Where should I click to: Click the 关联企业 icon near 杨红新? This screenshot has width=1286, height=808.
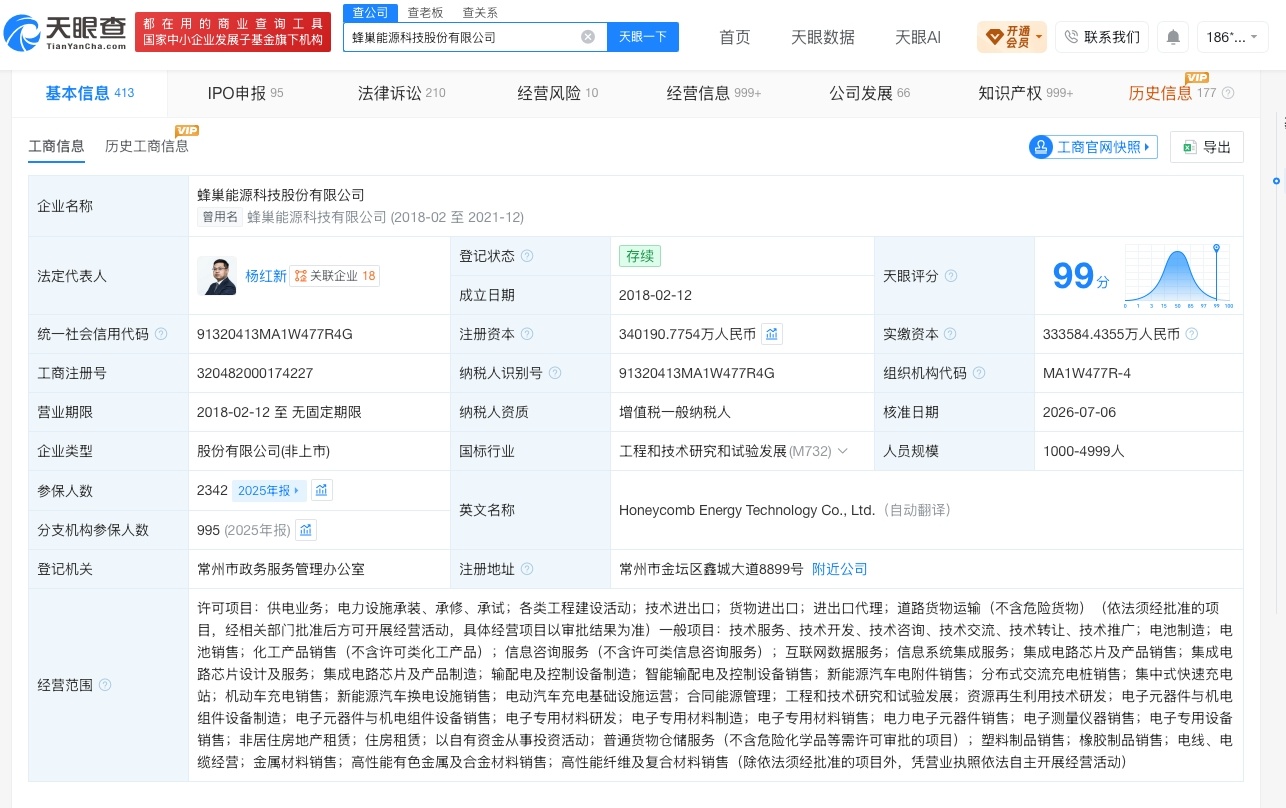tap(300, 276)
